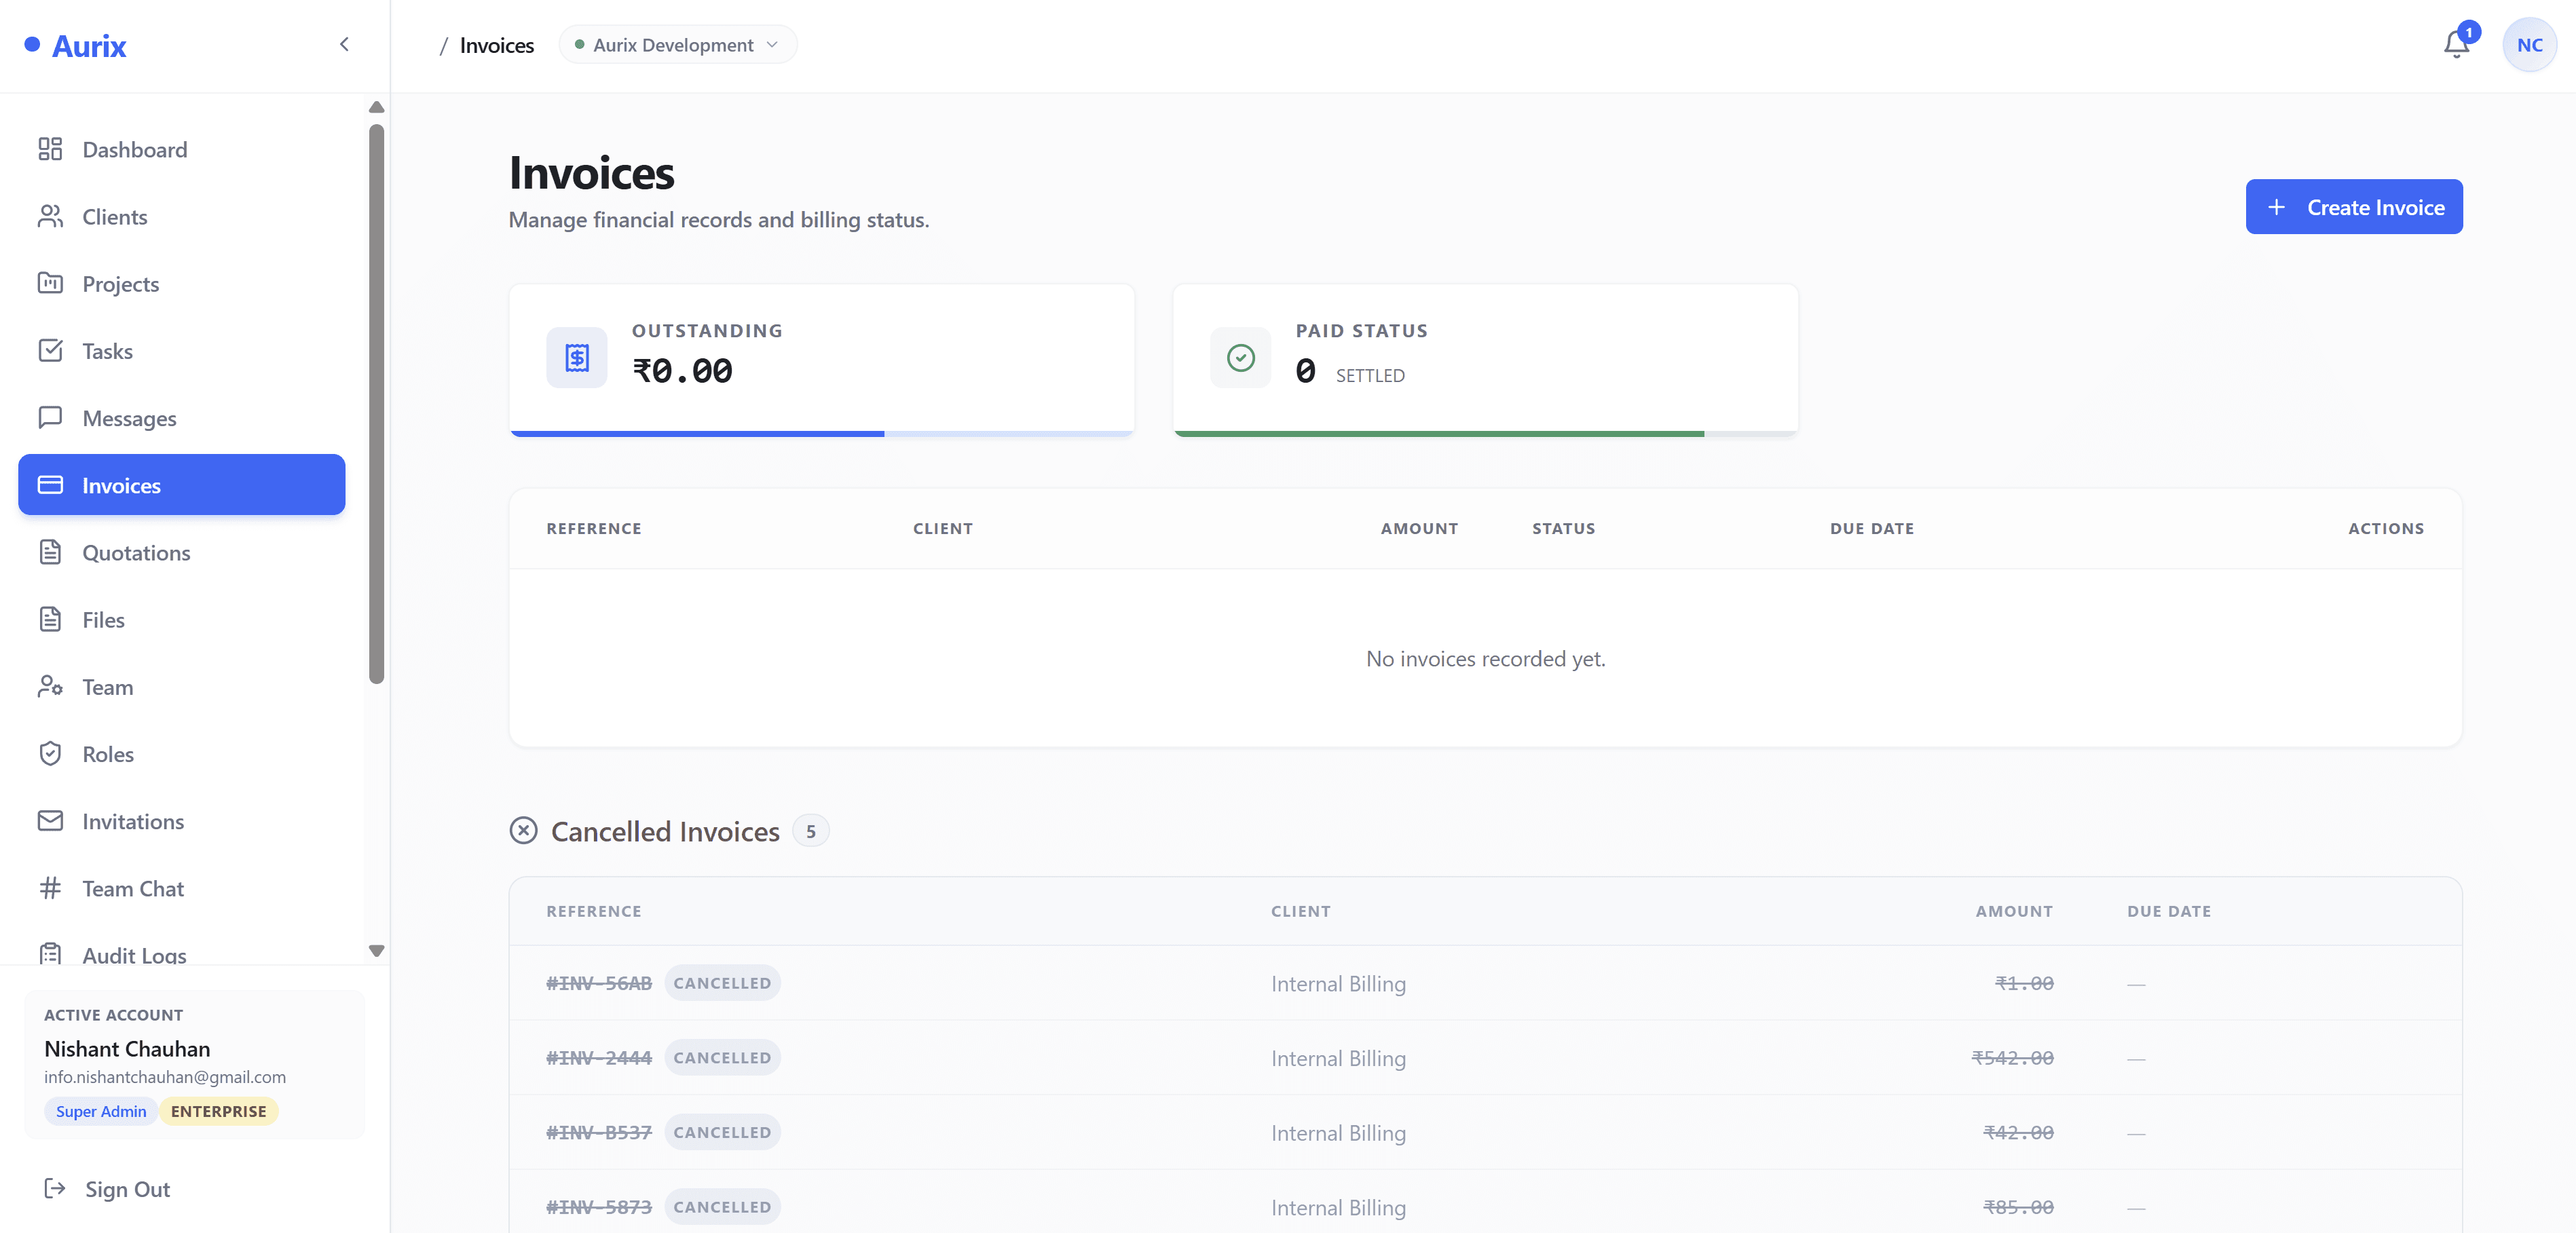Click cancelled invoice #INV-5873 reference
The width and height of the screenshot is (2576, 1233).
(599, 1207)
